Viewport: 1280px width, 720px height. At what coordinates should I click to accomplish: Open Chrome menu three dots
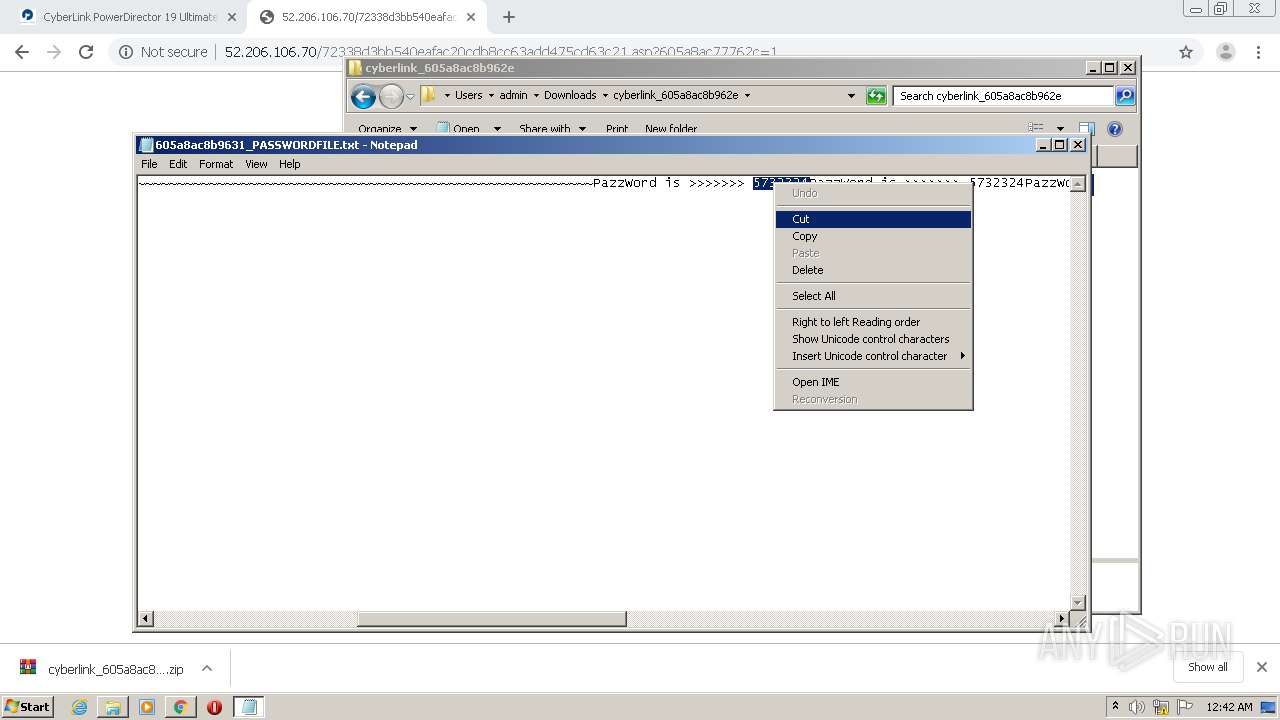(x=1257, y=52)
